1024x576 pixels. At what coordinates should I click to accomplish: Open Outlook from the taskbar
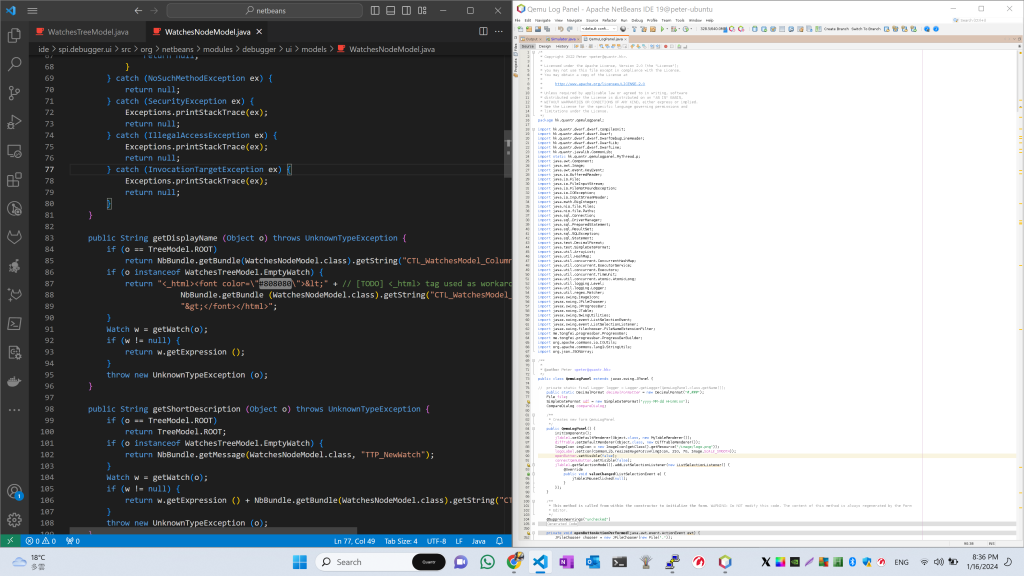coord(593,562)
